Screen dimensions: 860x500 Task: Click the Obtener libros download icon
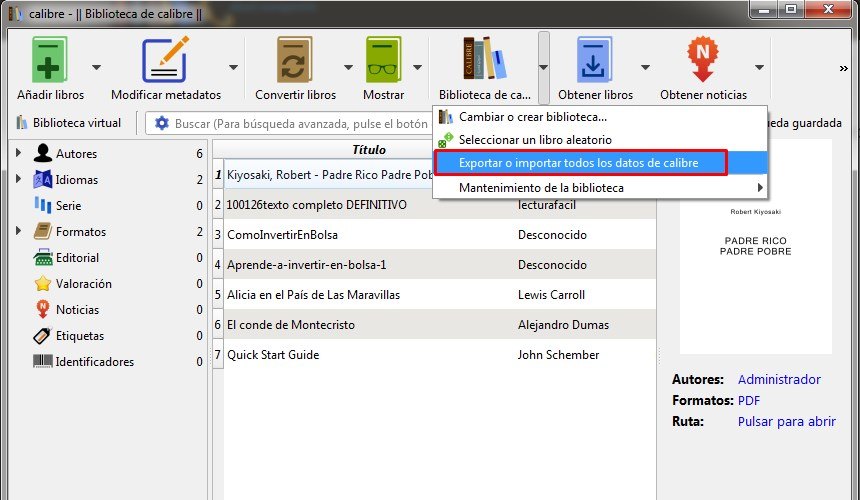(x=595, y=61)
